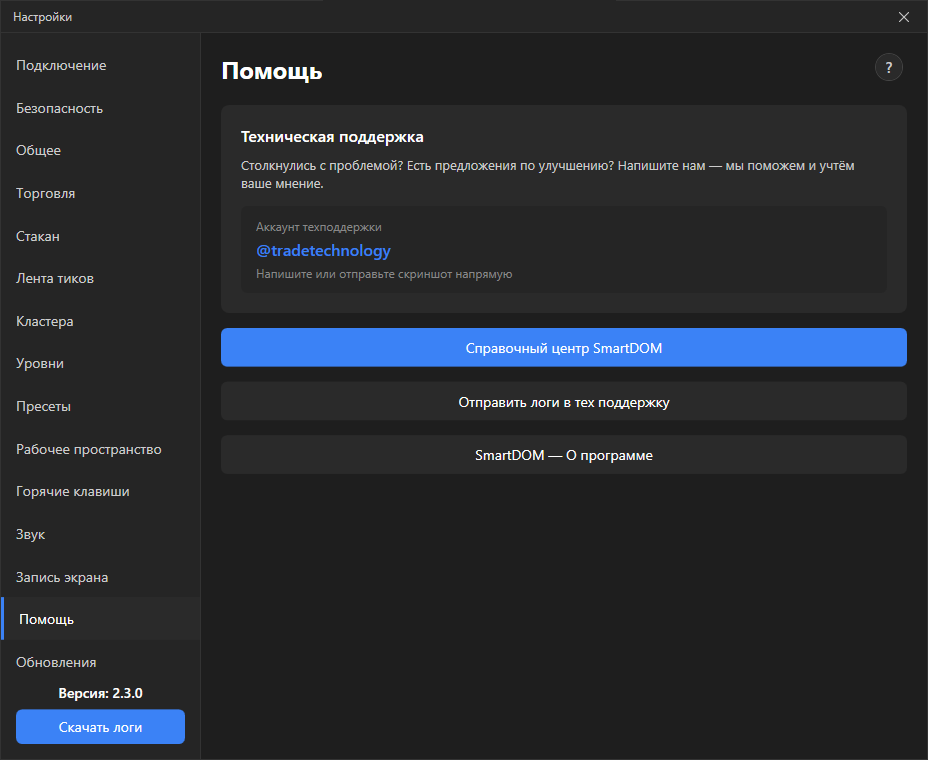Go to the Безопасность section
The width and height of the screenshot is (928, 760).
click(101, 108)
